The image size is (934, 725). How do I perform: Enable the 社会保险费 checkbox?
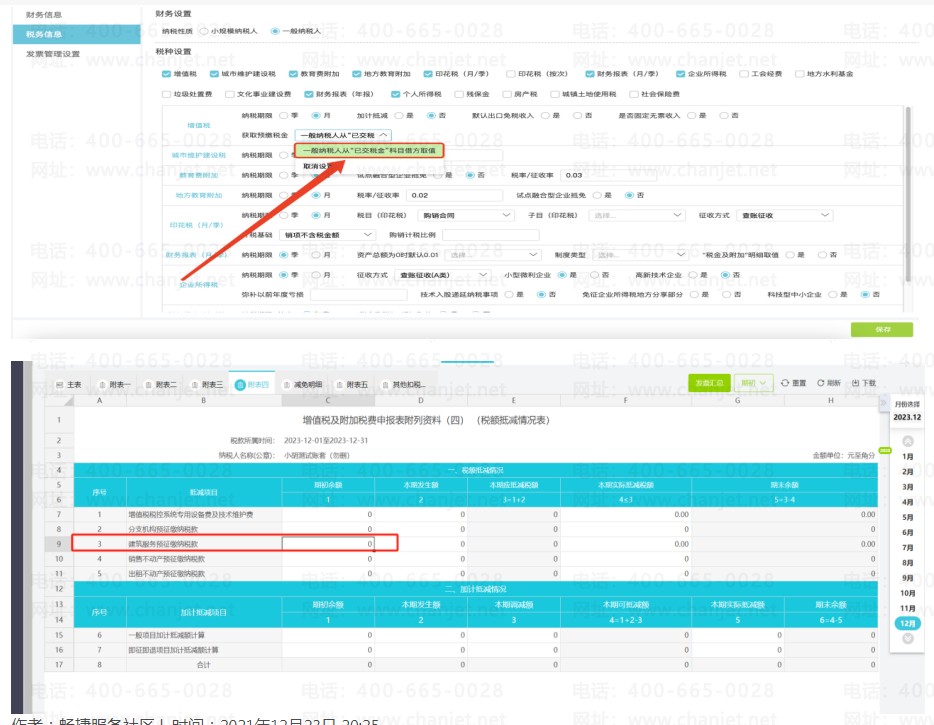click(x=634, y=94)
